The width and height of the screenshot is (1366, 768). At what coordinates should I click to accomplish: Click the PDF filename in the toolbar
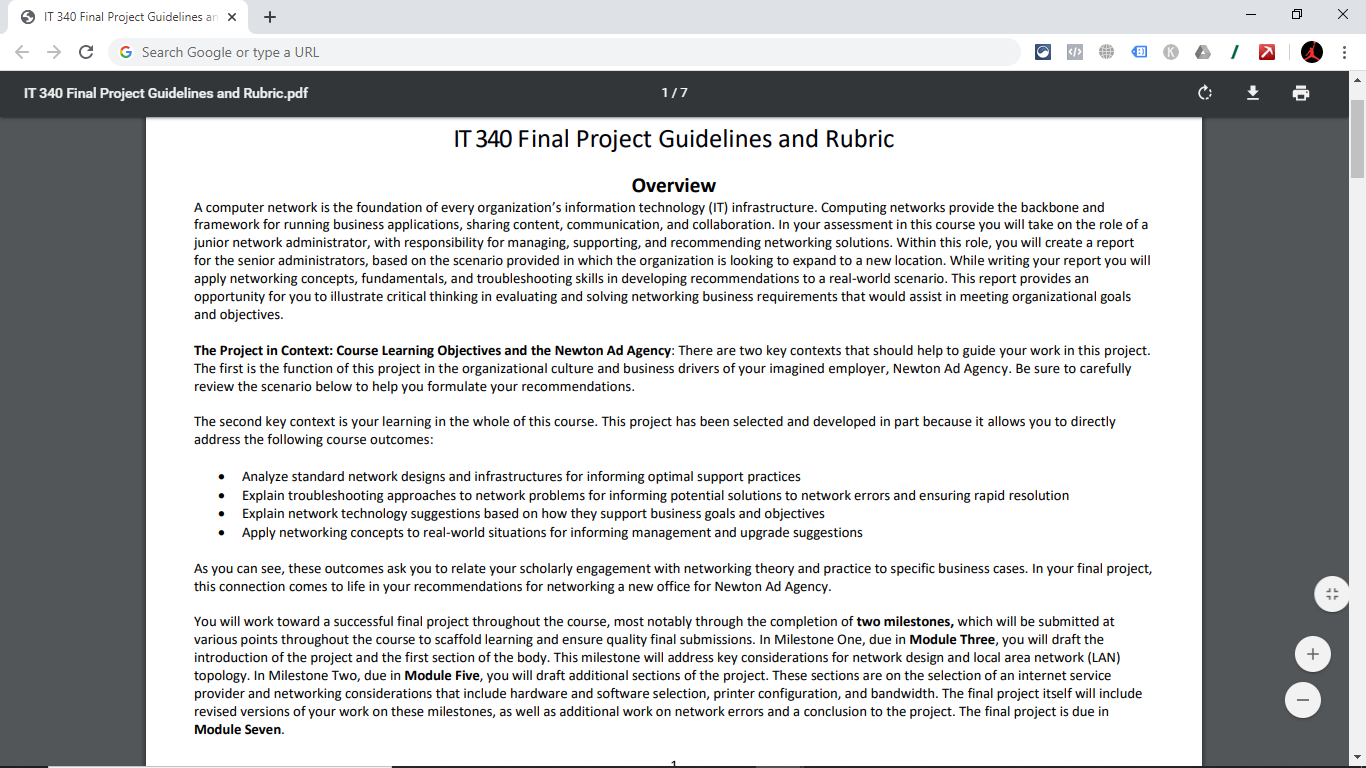[166, 93]
